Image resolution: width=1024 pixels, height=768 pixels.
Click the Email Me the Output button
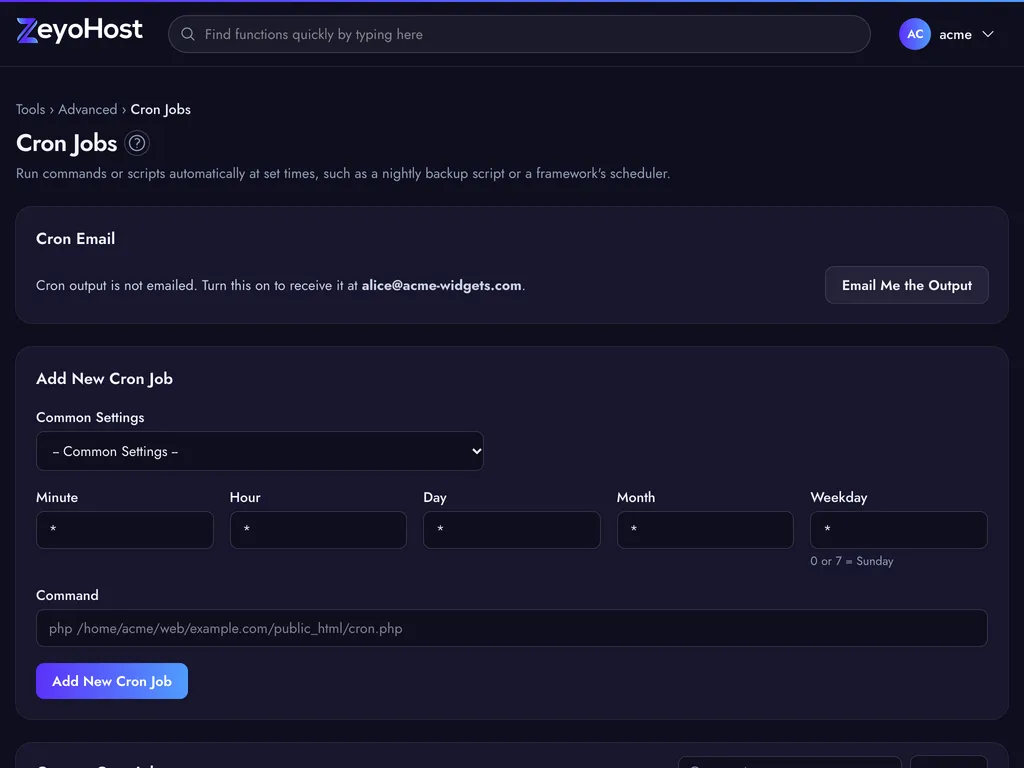[x=906, y=285]
